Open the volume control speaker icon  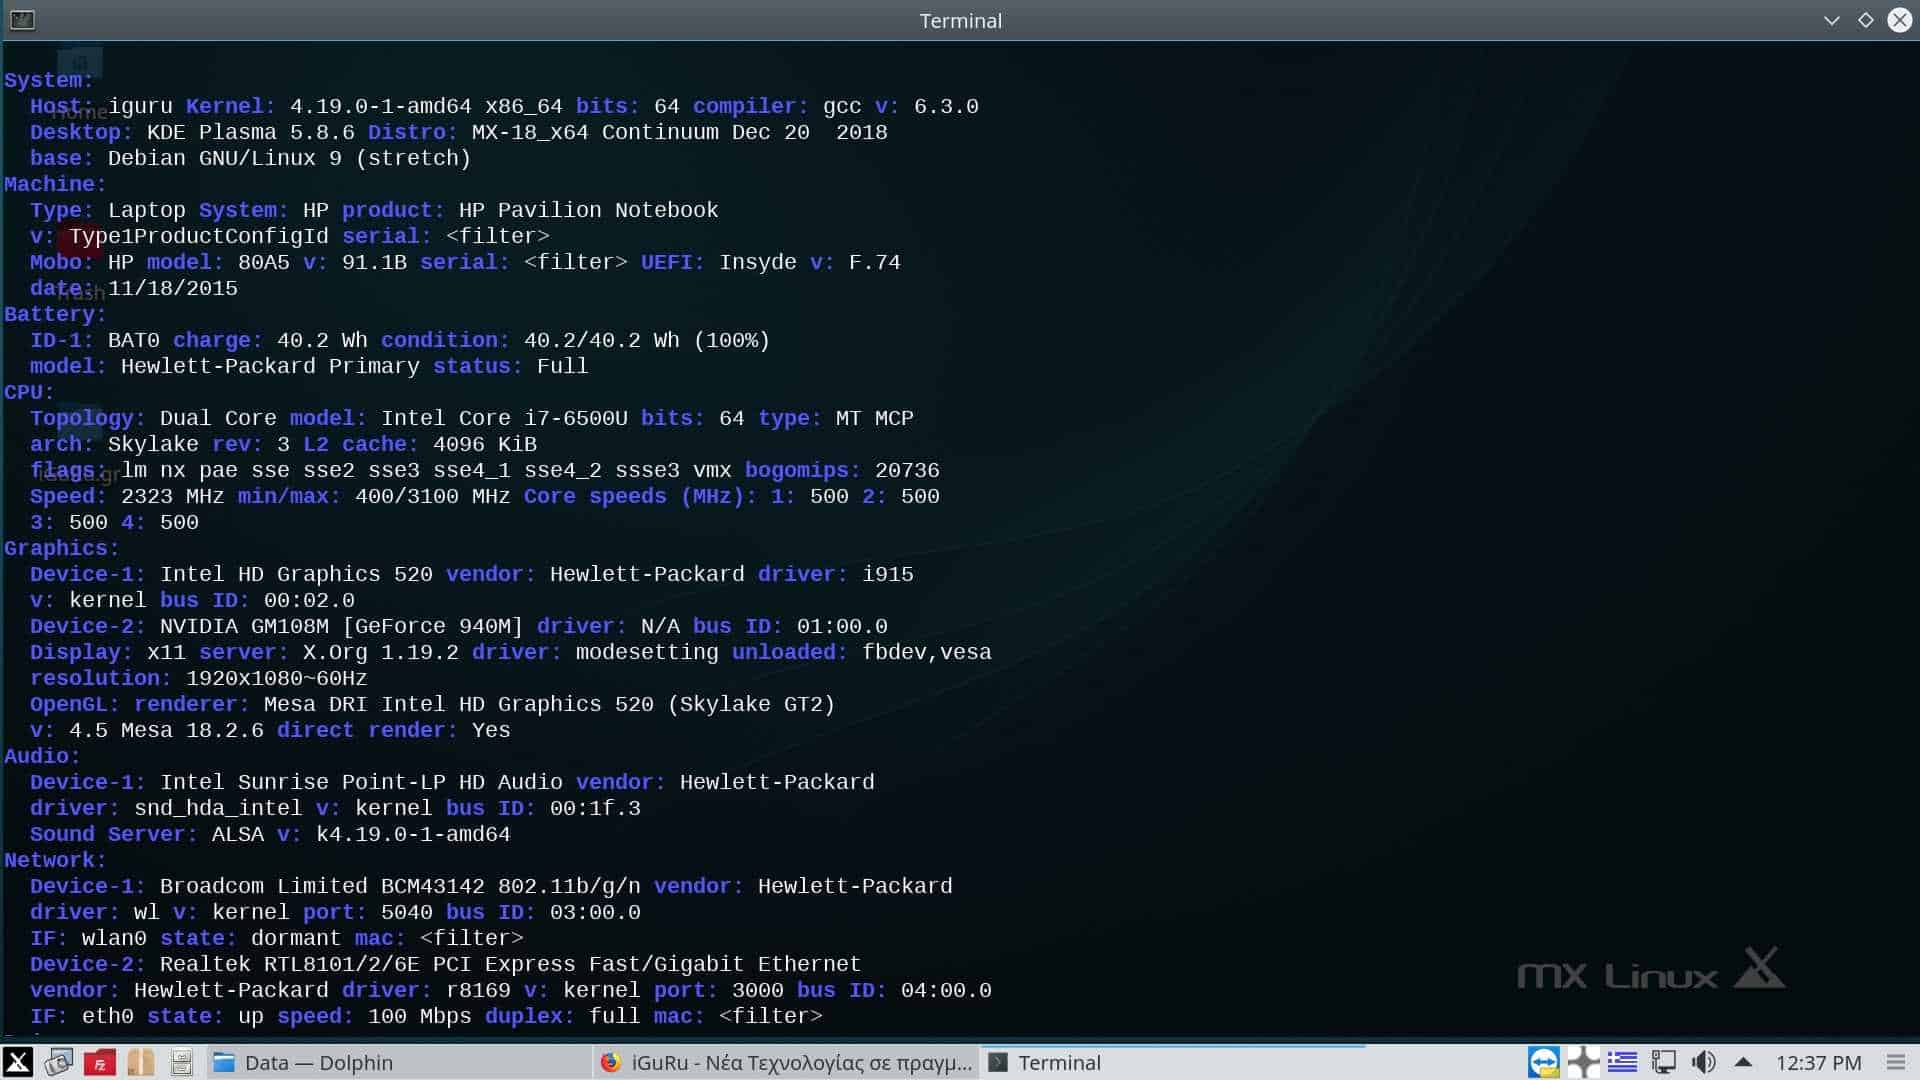pos(1704,1062)
